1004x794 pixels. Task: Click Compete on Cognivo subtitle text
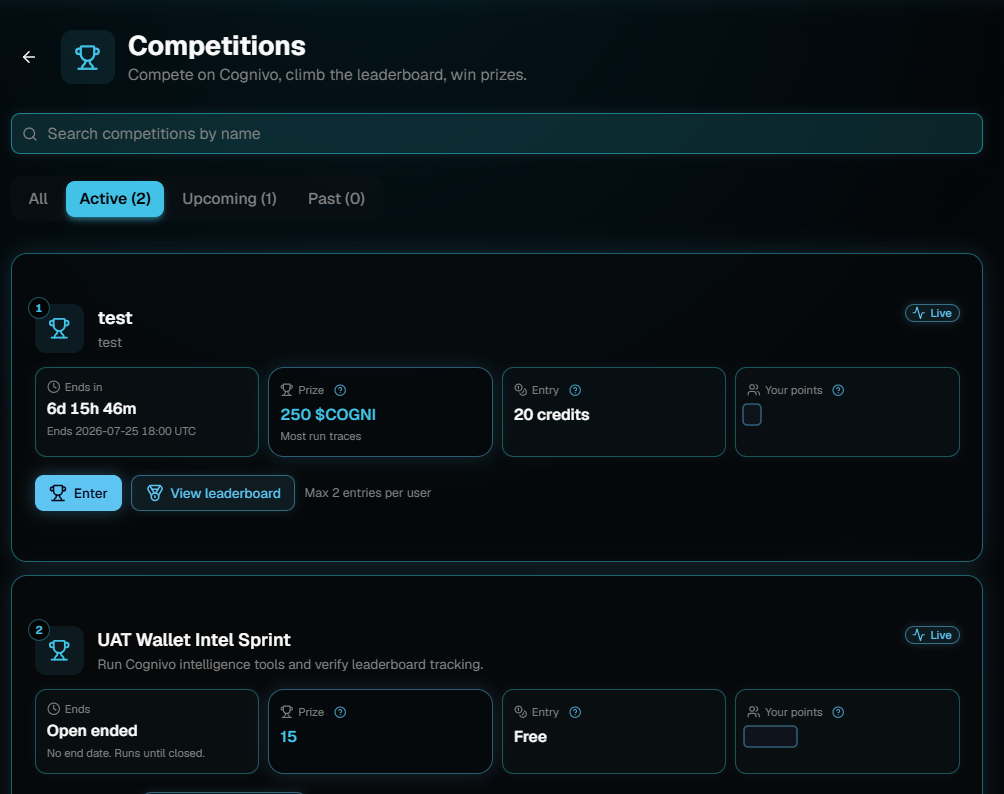coord(327,75)
